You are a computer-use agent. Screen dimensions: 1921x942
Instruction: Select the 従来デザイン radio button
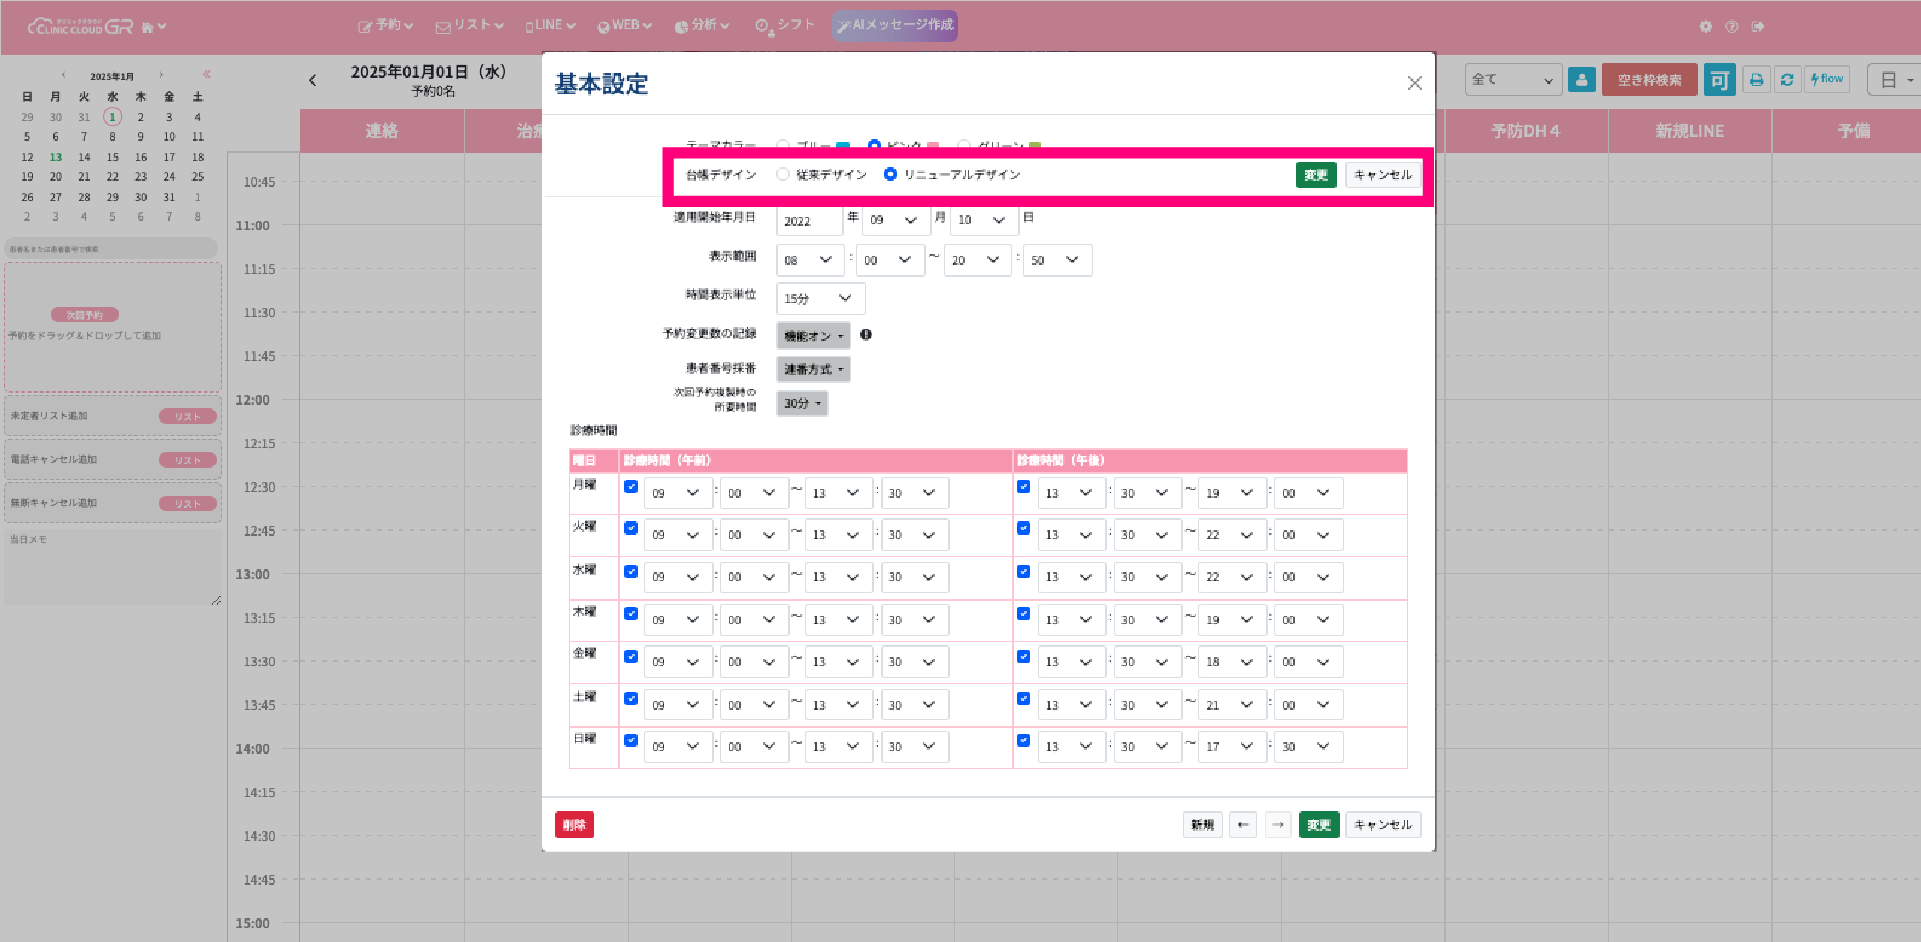click(x=783, y=175)
